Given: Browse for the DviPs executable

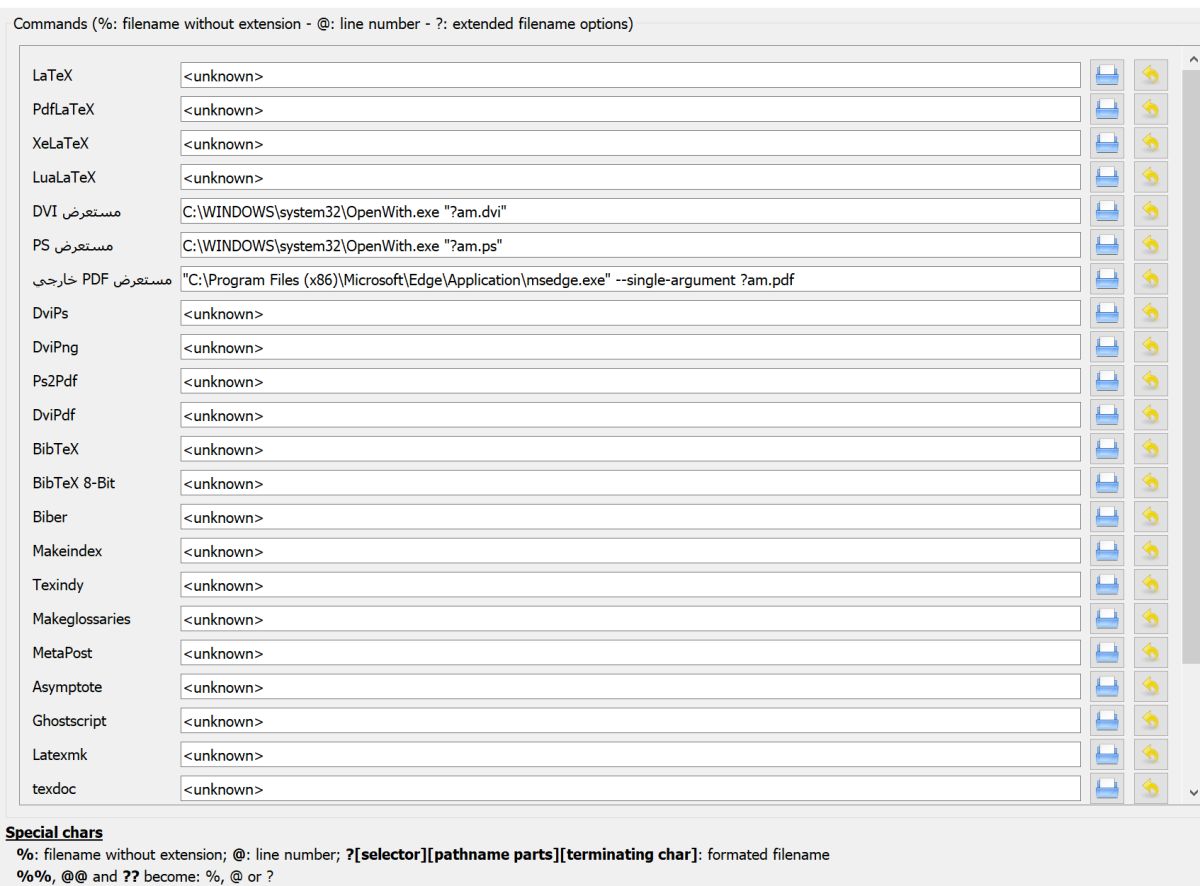Looking at the screenshot, I should point(1107,313).
